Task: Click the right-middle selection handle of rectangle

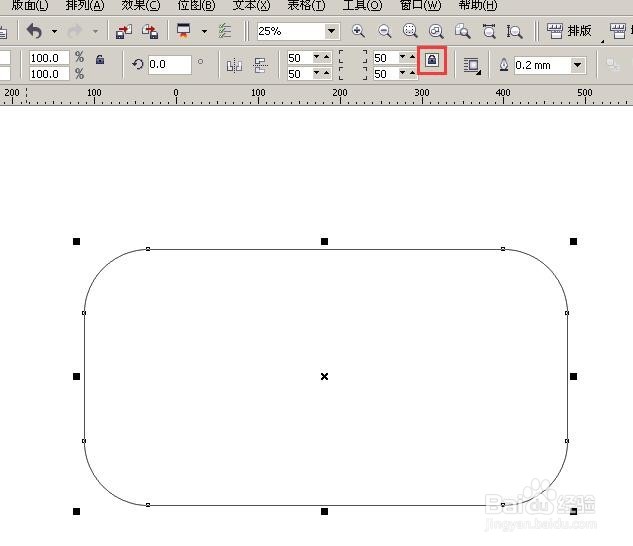Action: [573, 376]
